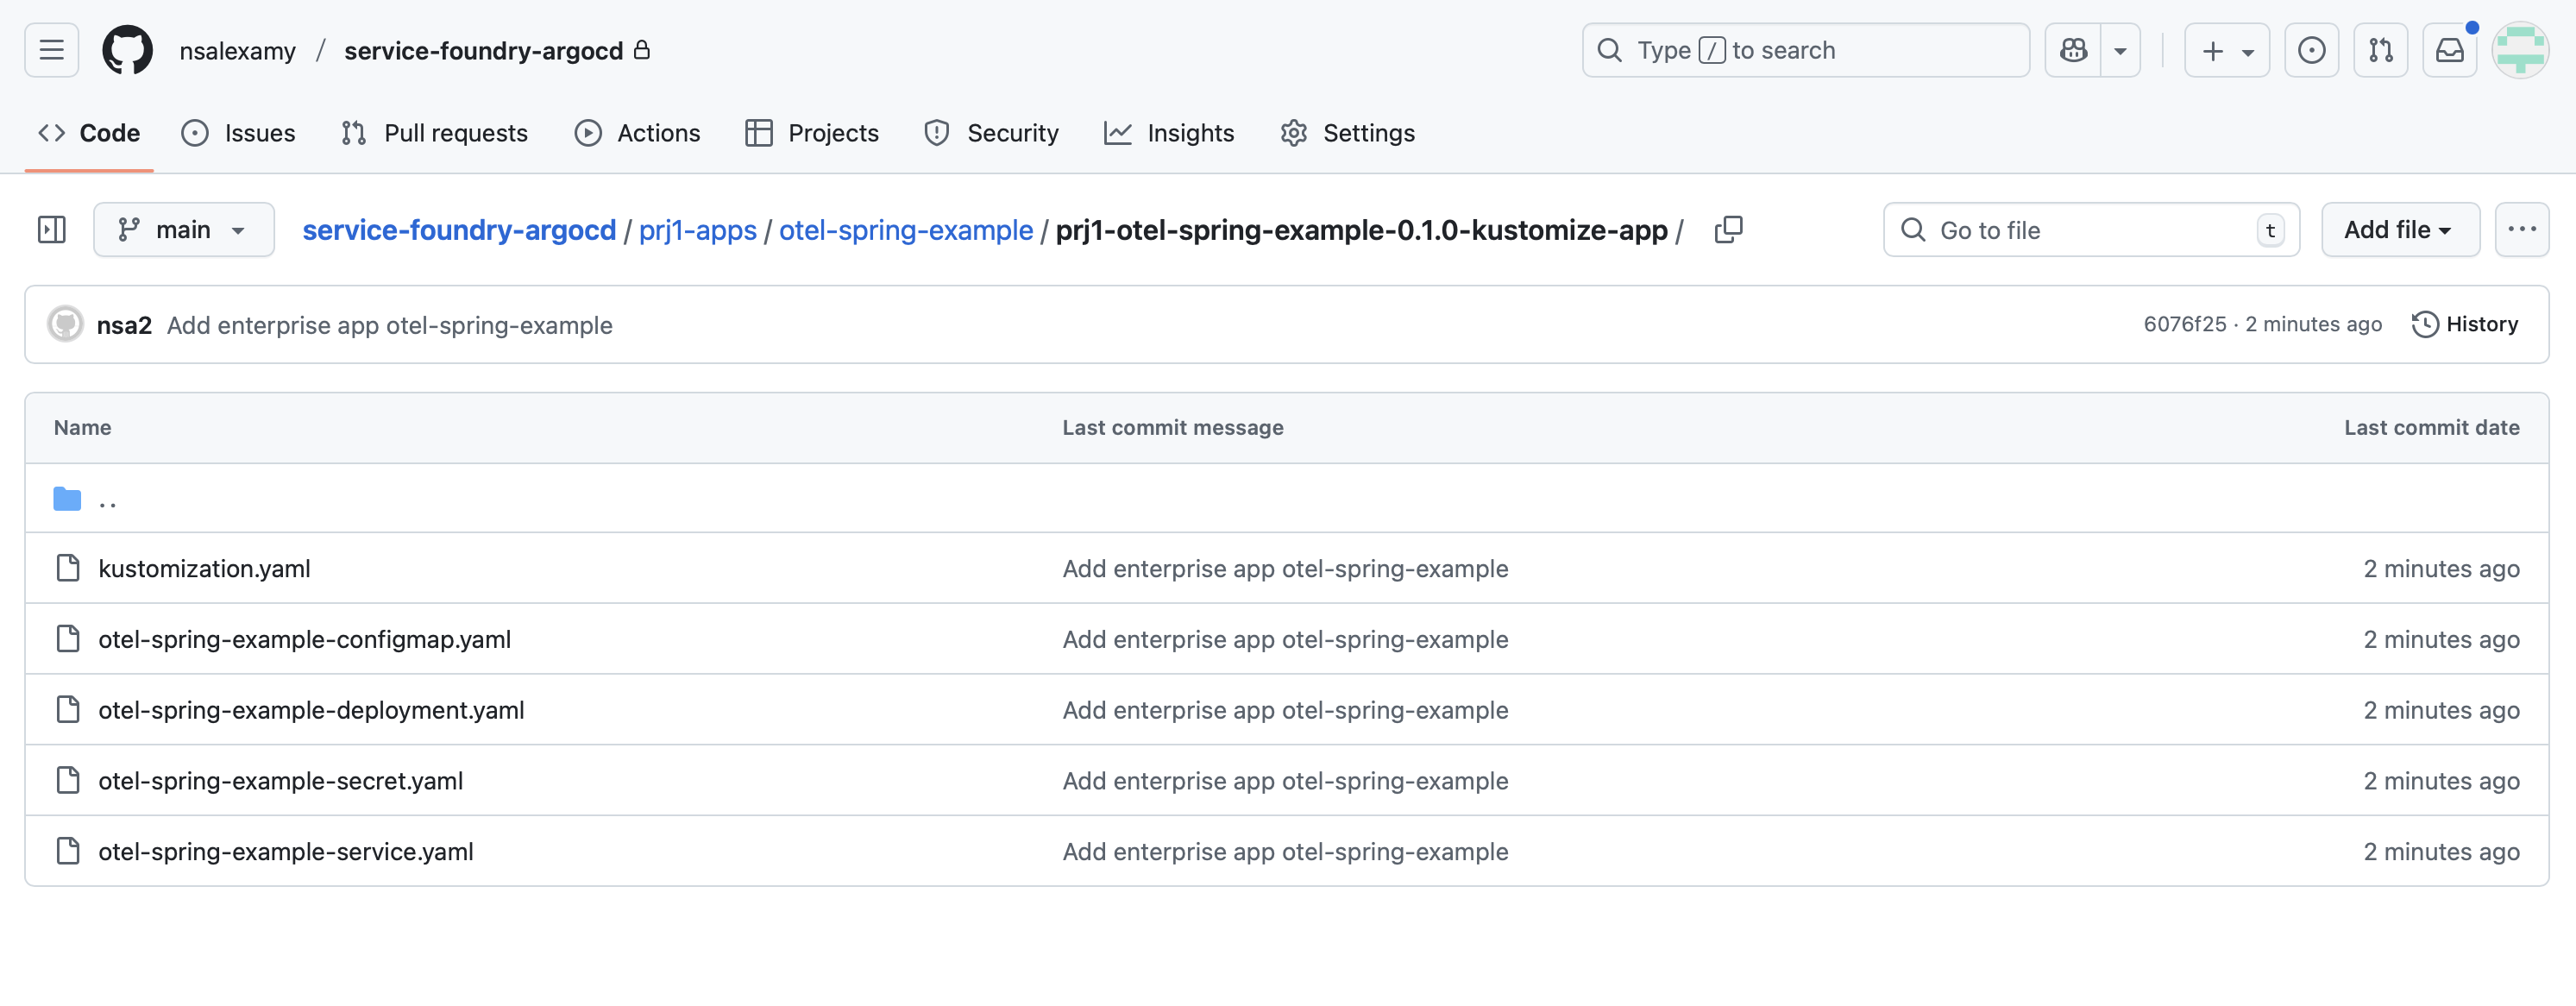
Task: Open the create new plus menu
Action: click(x=2227, y=50)
